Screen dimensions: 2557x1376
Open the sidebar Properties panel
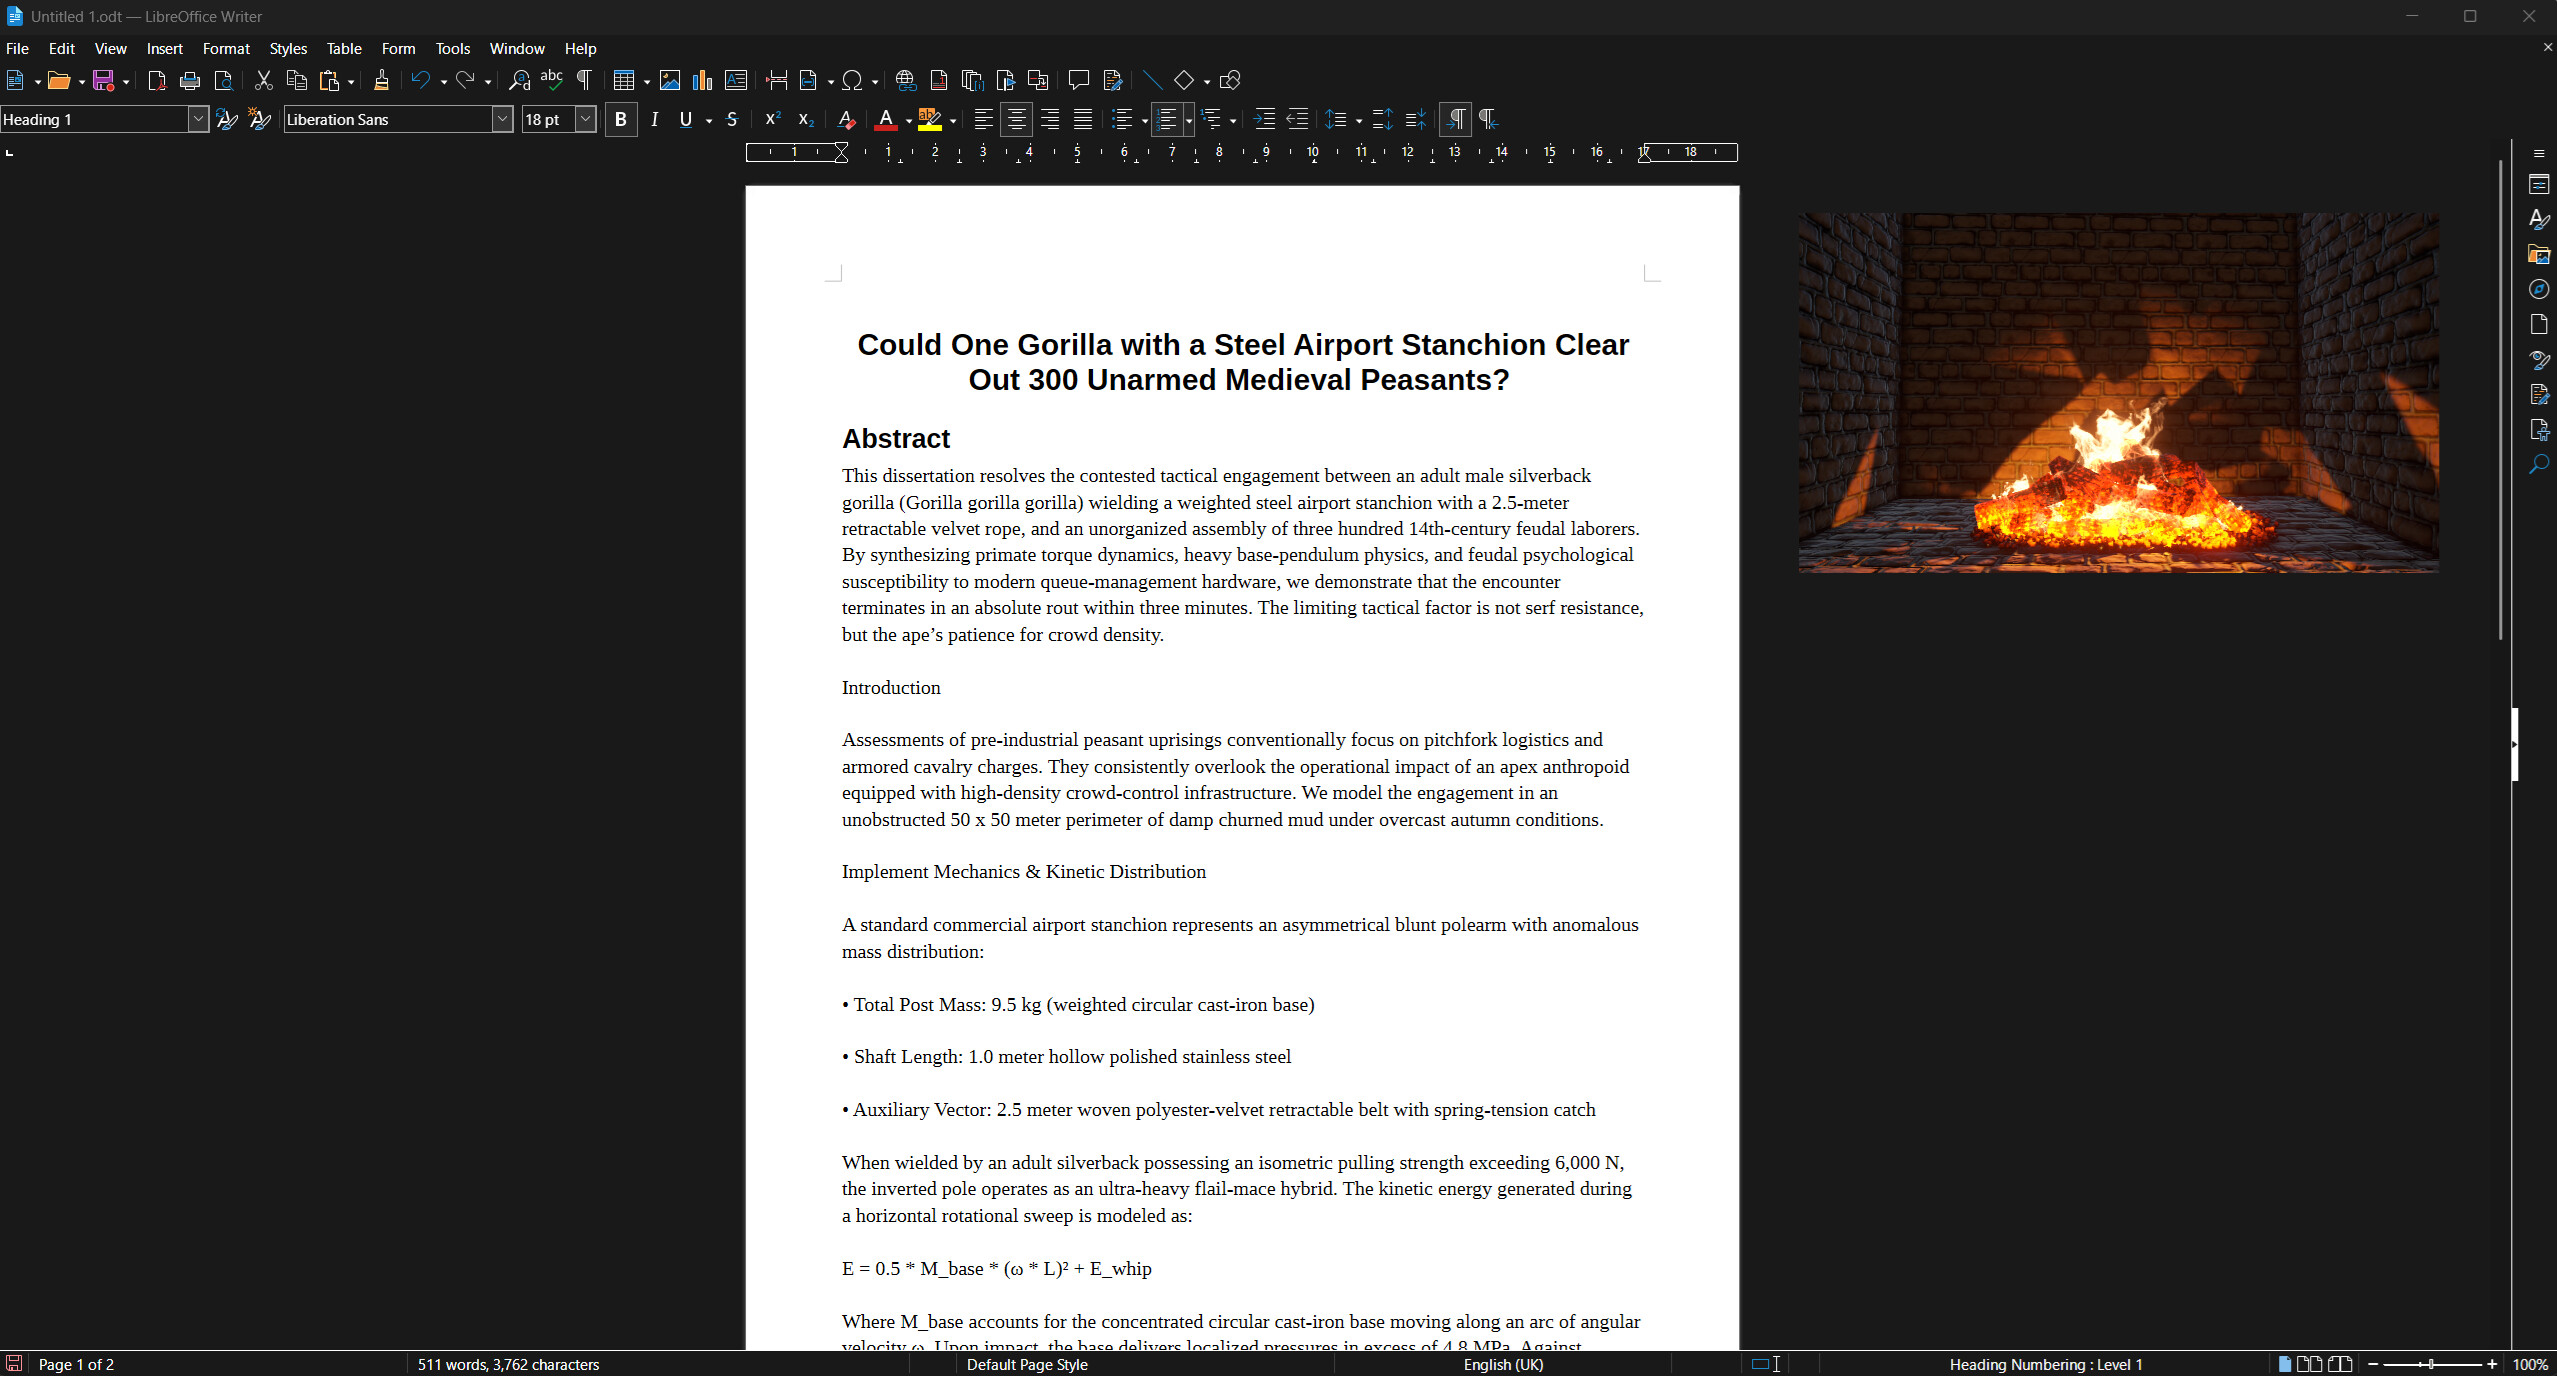(x=2539, y=185)
